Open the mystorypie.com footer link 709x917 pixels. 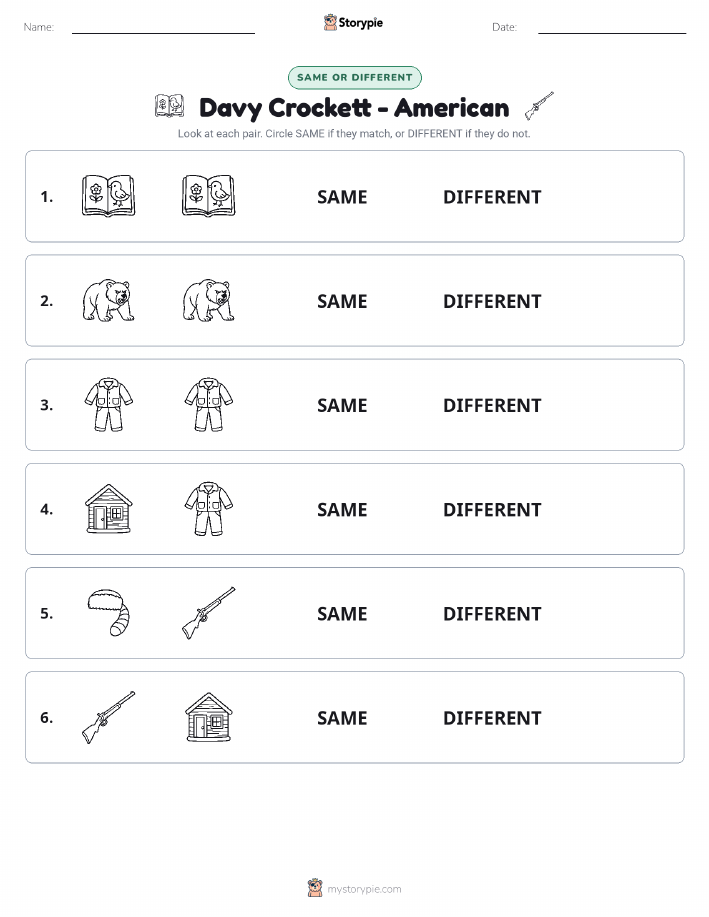coord(354,888)
